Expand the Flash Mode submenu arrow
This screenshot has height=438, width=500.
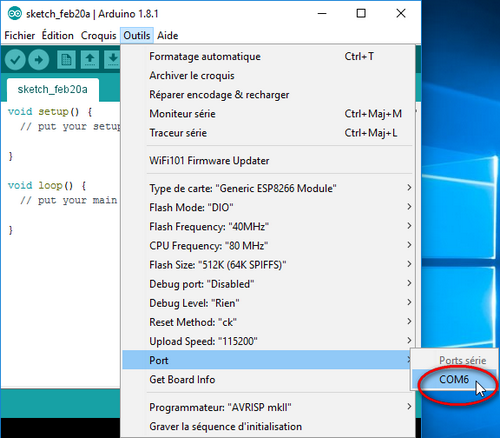click(409, 207)
